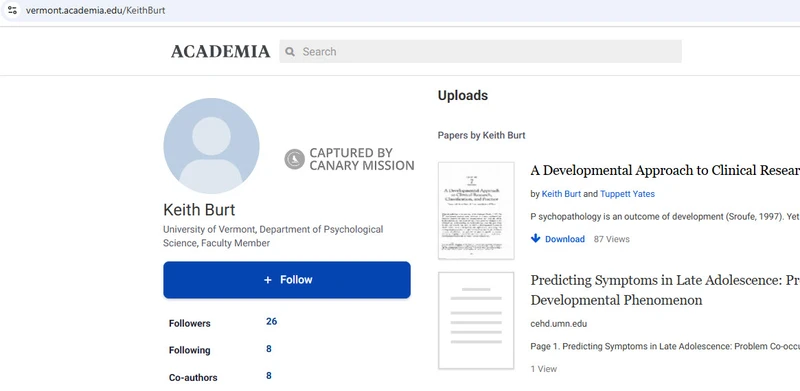This screenshot has height=391, width=800.
Task: Open the Academia logo homepage link
Action: 220,52
